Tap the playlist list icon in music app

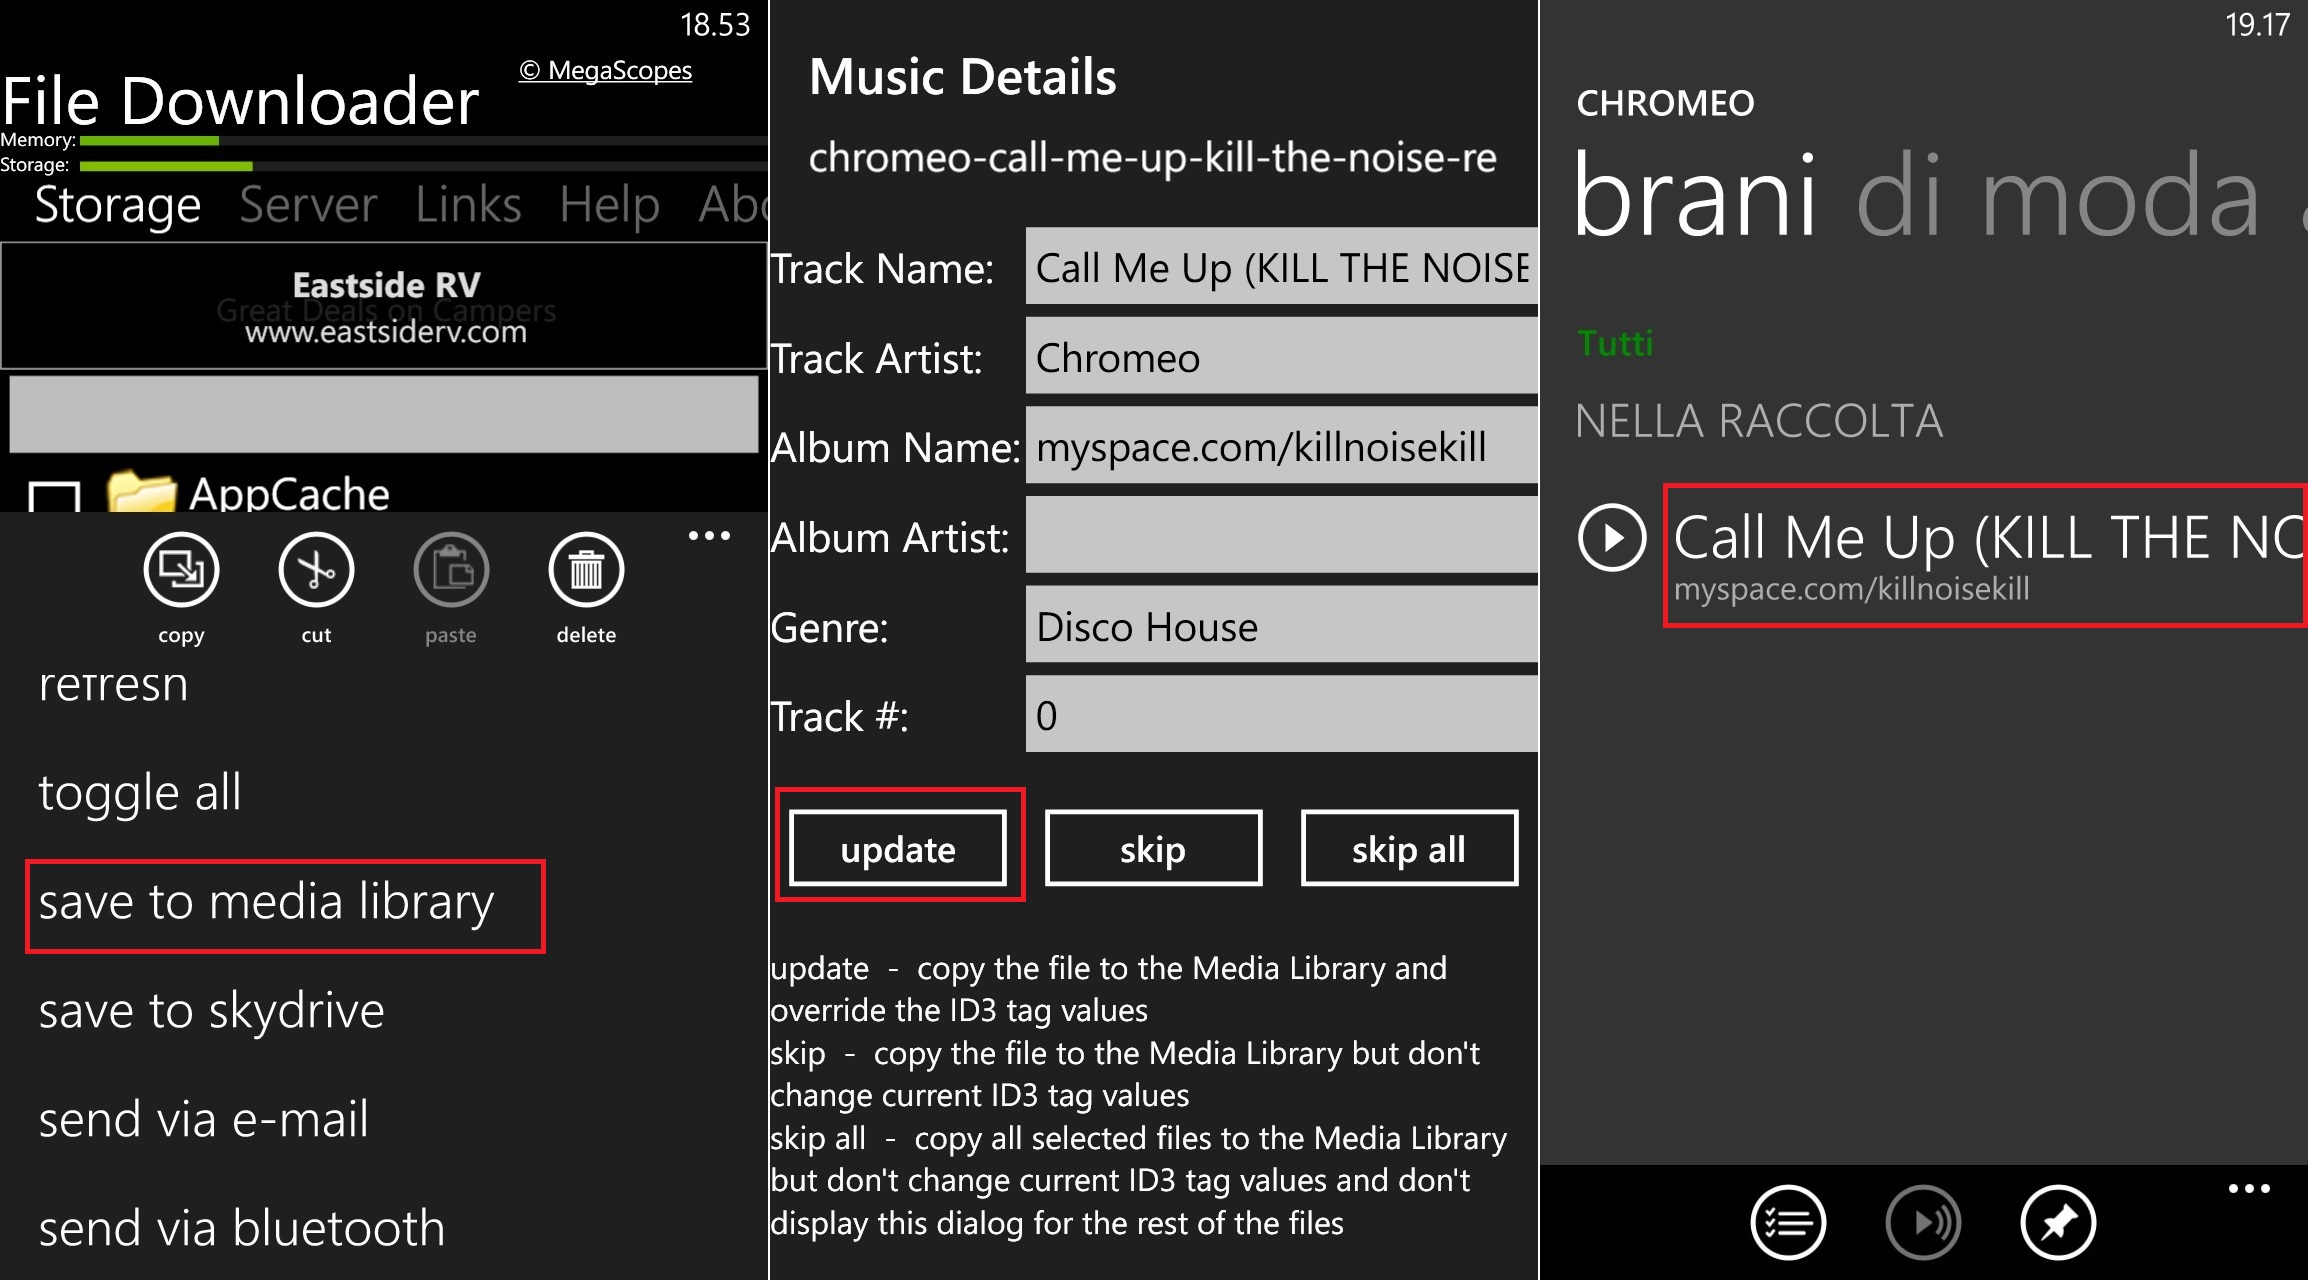click(x=1788, y=1222)
